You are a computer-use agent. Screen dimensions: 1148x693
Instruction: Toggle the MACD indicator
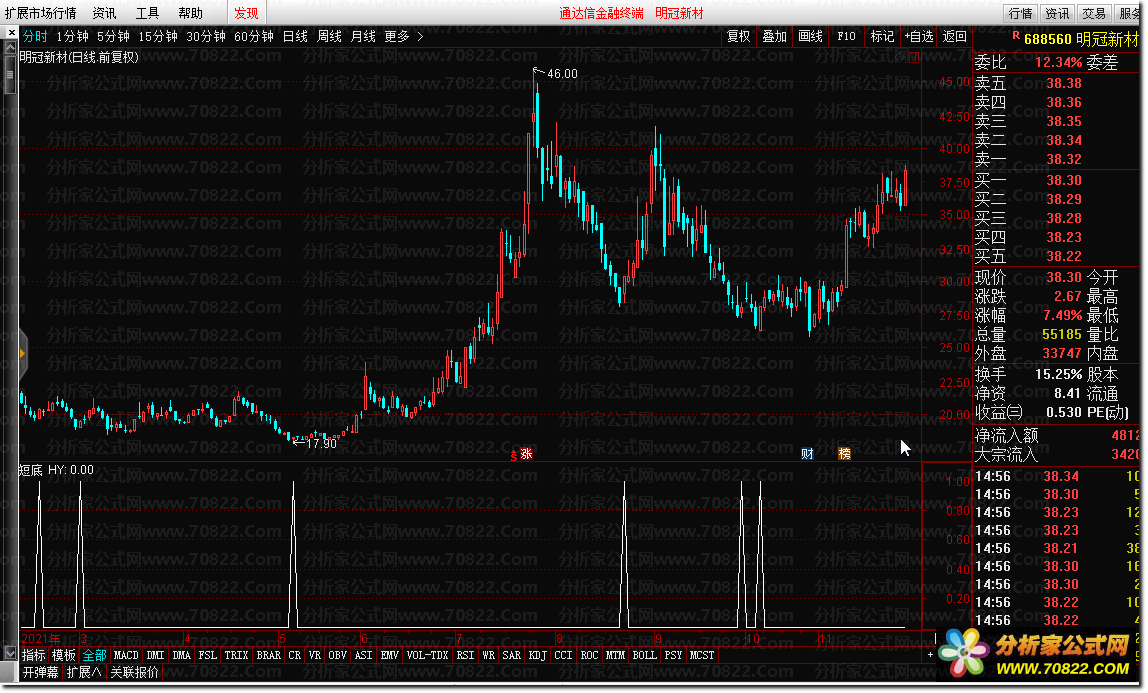[x=126, y=655]
